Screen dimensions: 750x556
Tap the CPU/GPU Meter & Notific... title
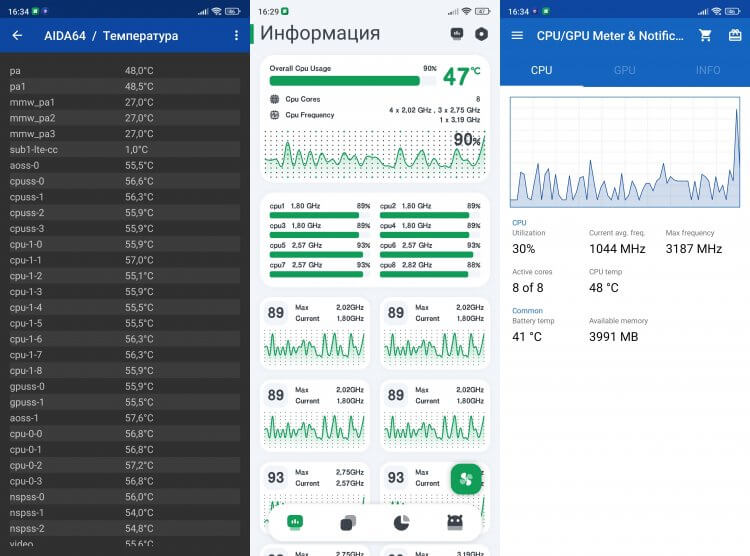(610, 36)
